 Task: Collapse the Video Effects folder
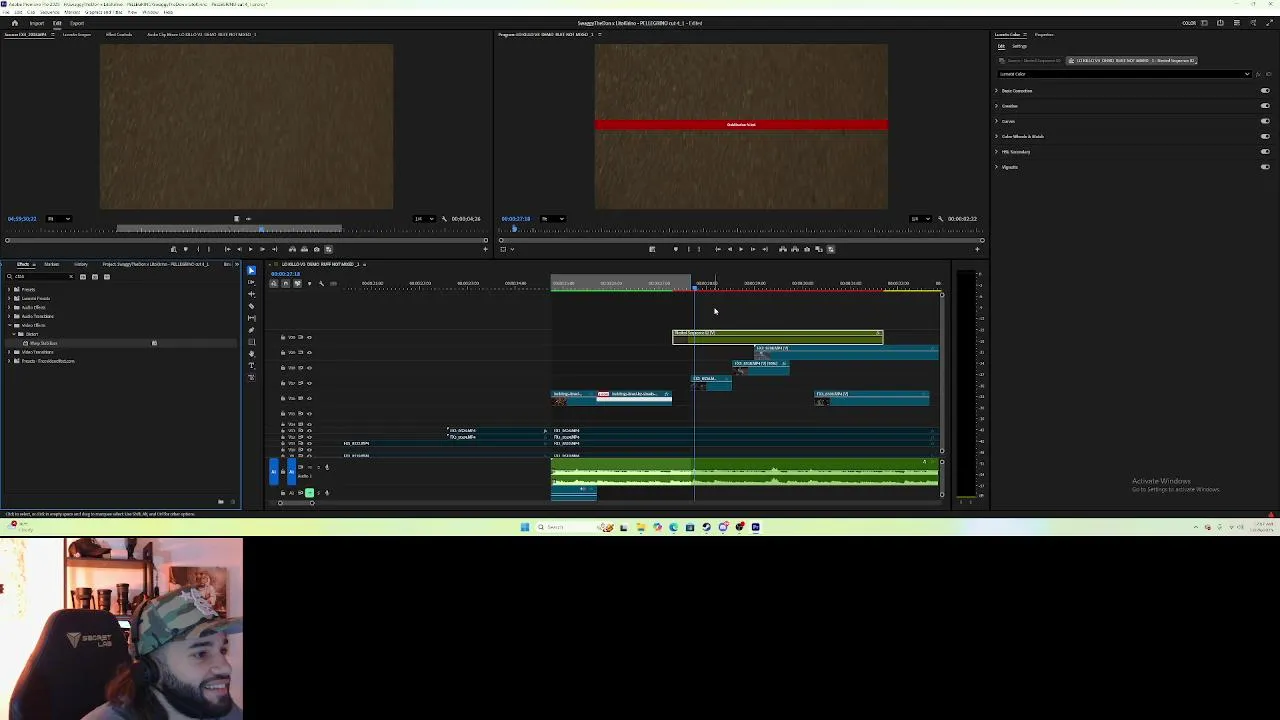coord(9,325)
